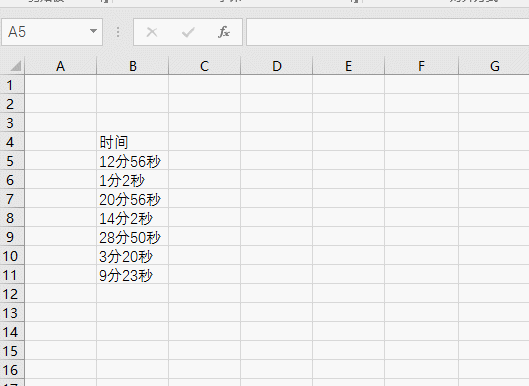Image resolution: width=529 pixels, height=386 pixels.
Task: Select column E header
Action: point(349,66)
